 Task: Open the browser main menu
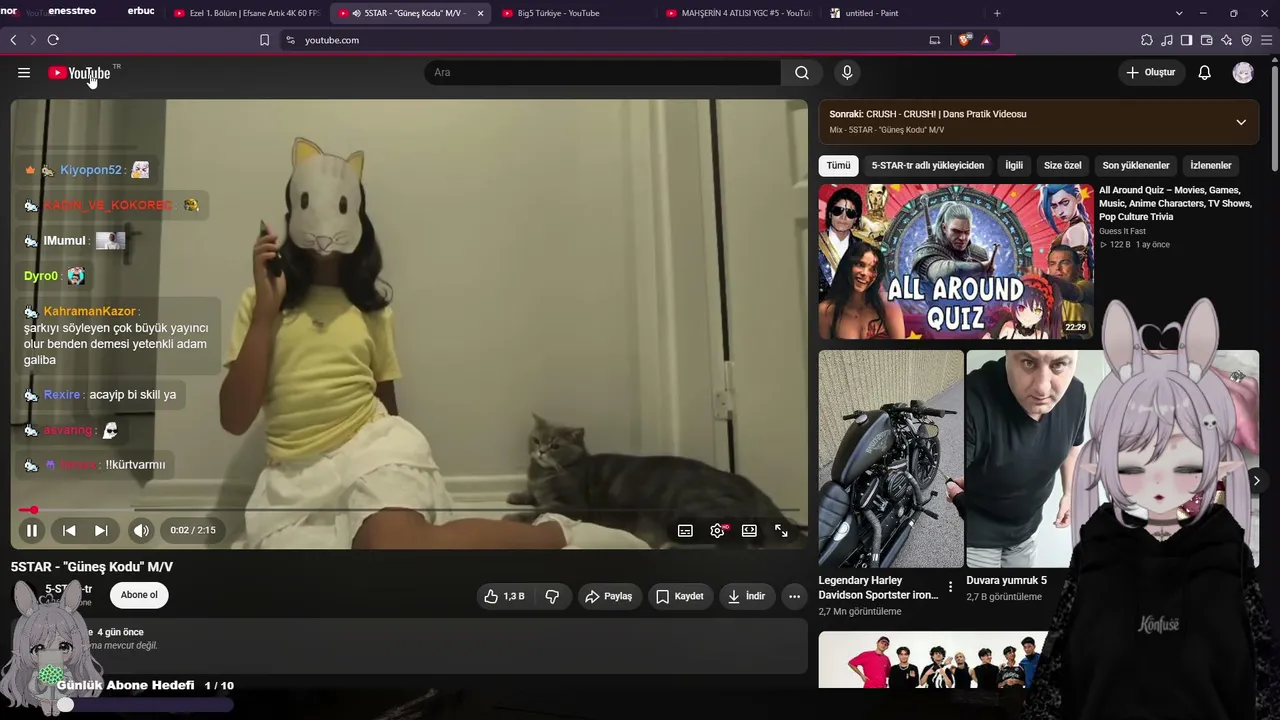(1266, 40)
